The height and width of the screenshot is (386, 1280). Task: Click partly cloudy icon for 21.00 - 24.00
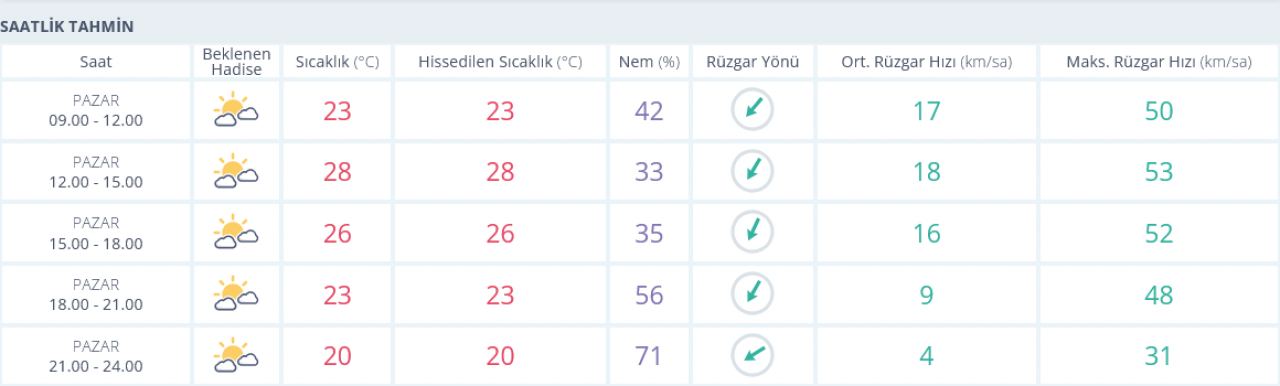point(236,354)
